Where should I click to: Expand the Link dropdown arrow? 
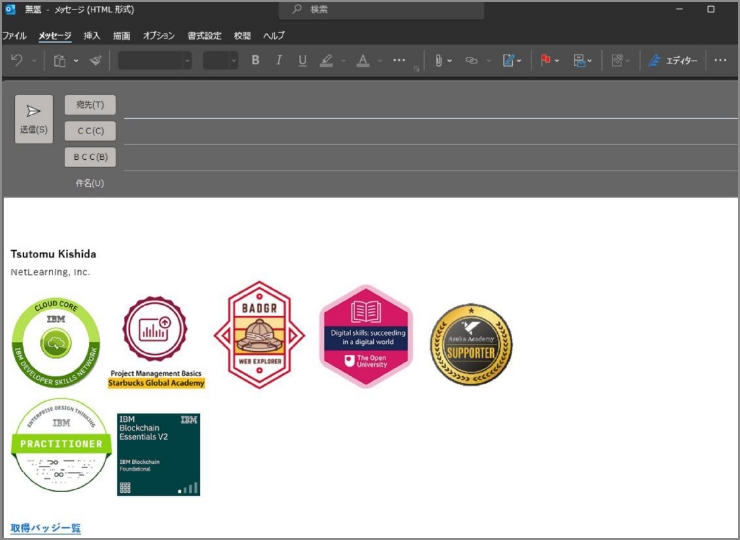tap(488, 61)
